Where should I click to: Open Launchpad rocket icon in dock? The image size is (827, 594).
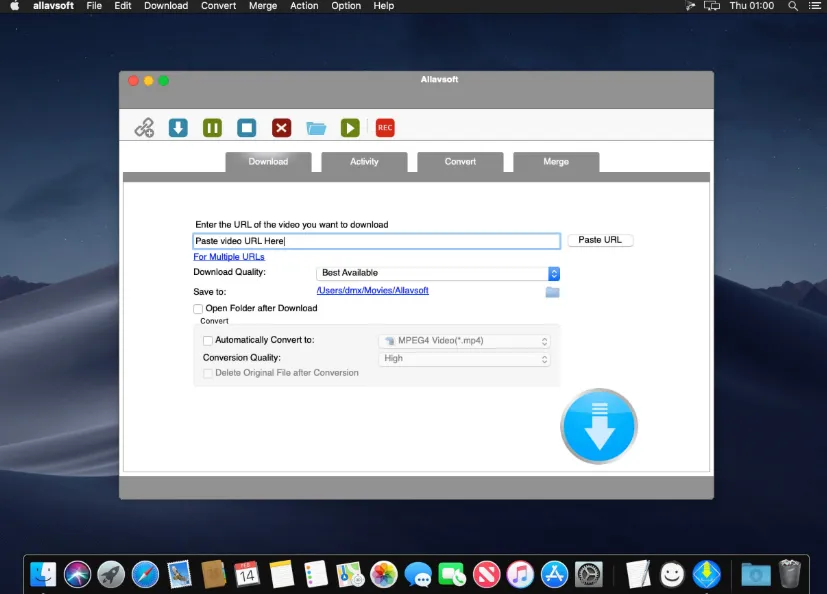point(111,574)
